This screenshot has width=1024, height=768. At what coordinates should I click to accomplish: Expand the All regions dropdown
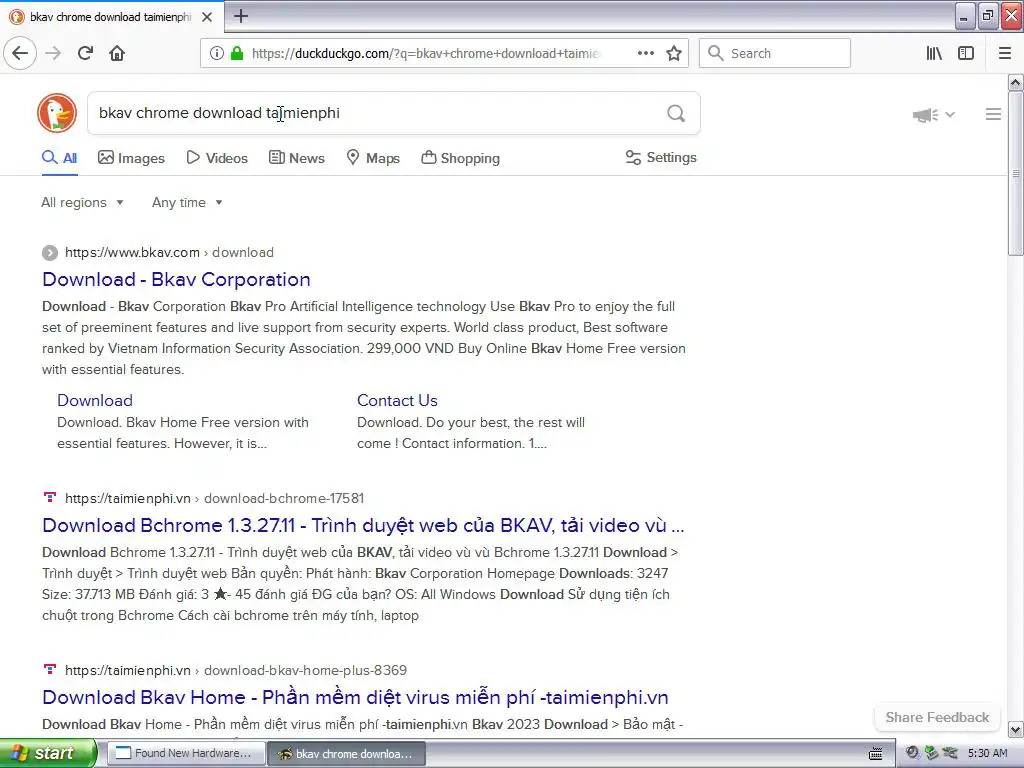[82, 202]
